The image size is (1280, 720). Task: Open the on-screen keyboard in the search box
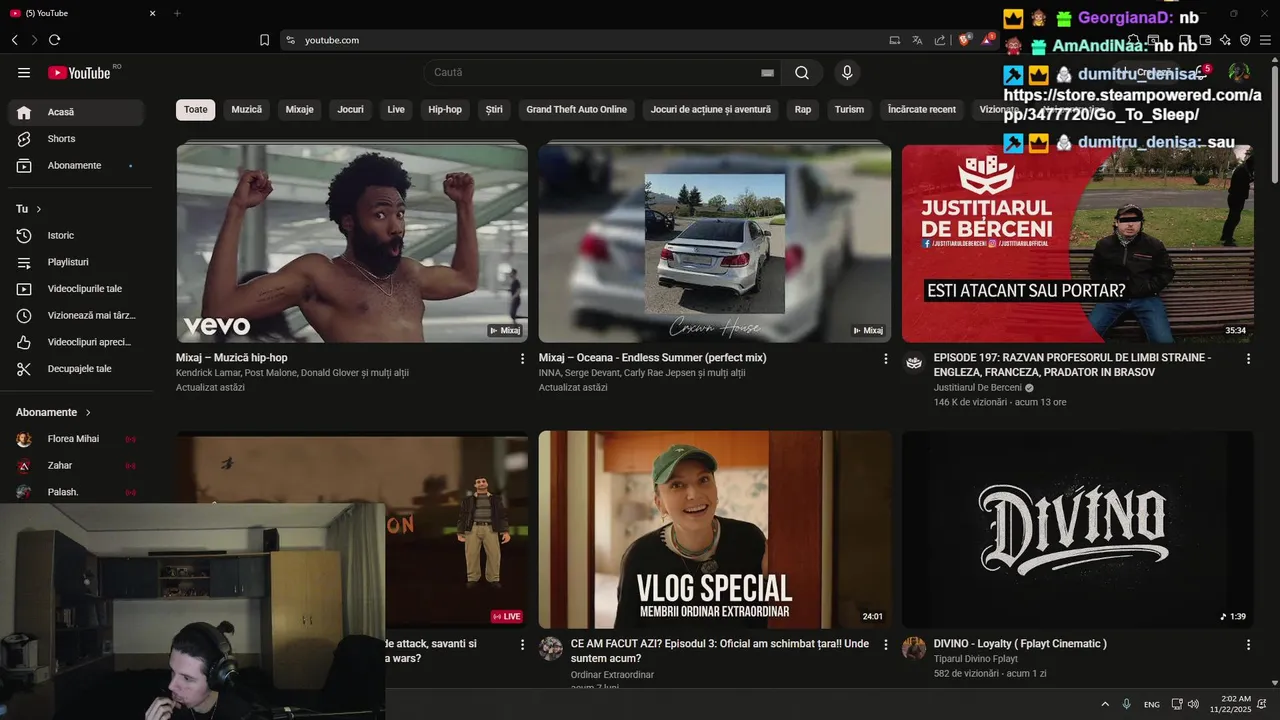click(767, 73)
